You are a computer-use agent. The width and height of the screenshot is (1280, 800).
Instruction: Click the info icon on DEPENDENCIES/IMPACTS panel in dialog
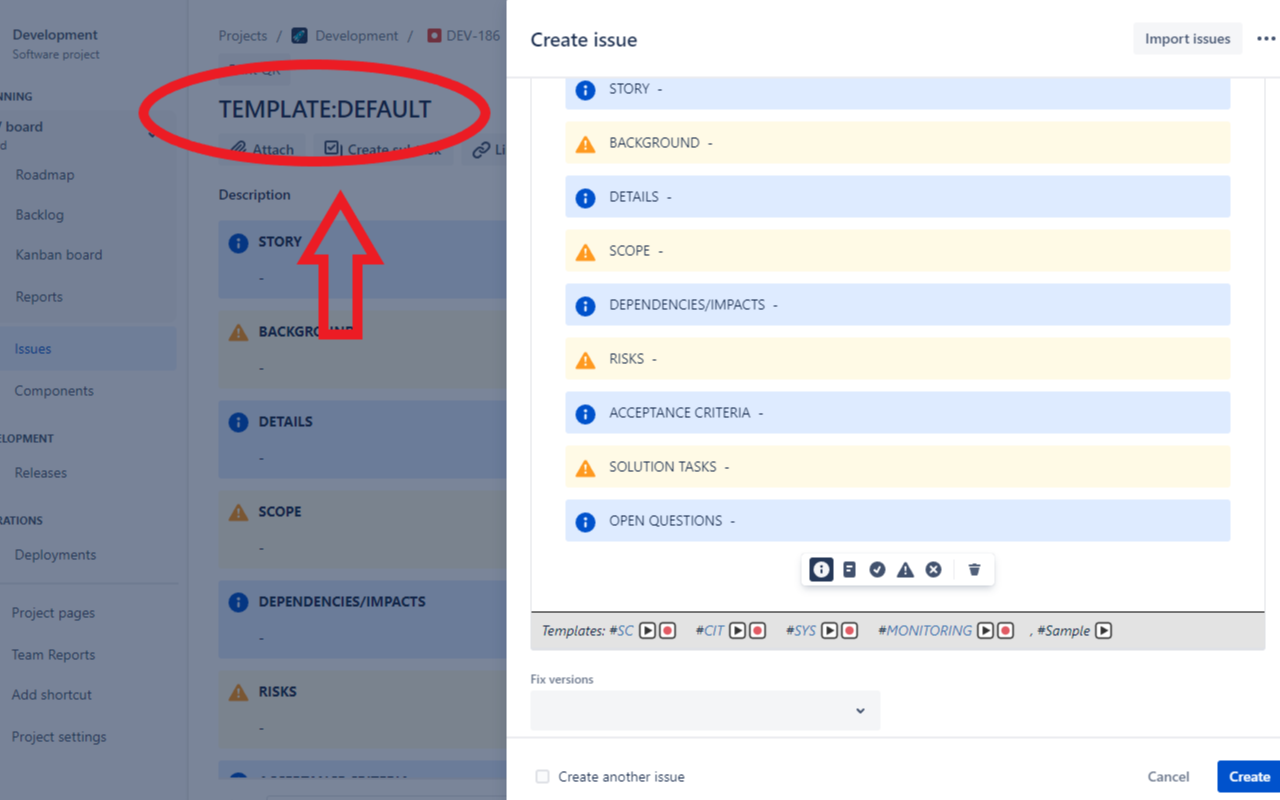tap(586, 306)
